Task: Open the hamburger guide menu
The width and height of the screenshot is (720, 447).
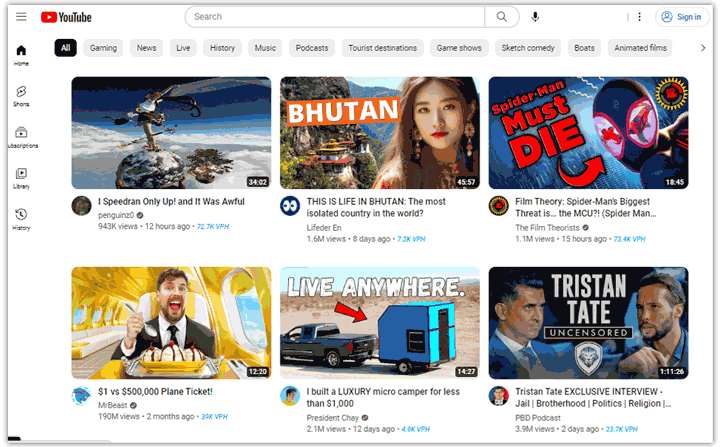Action: tap(21, 17)
